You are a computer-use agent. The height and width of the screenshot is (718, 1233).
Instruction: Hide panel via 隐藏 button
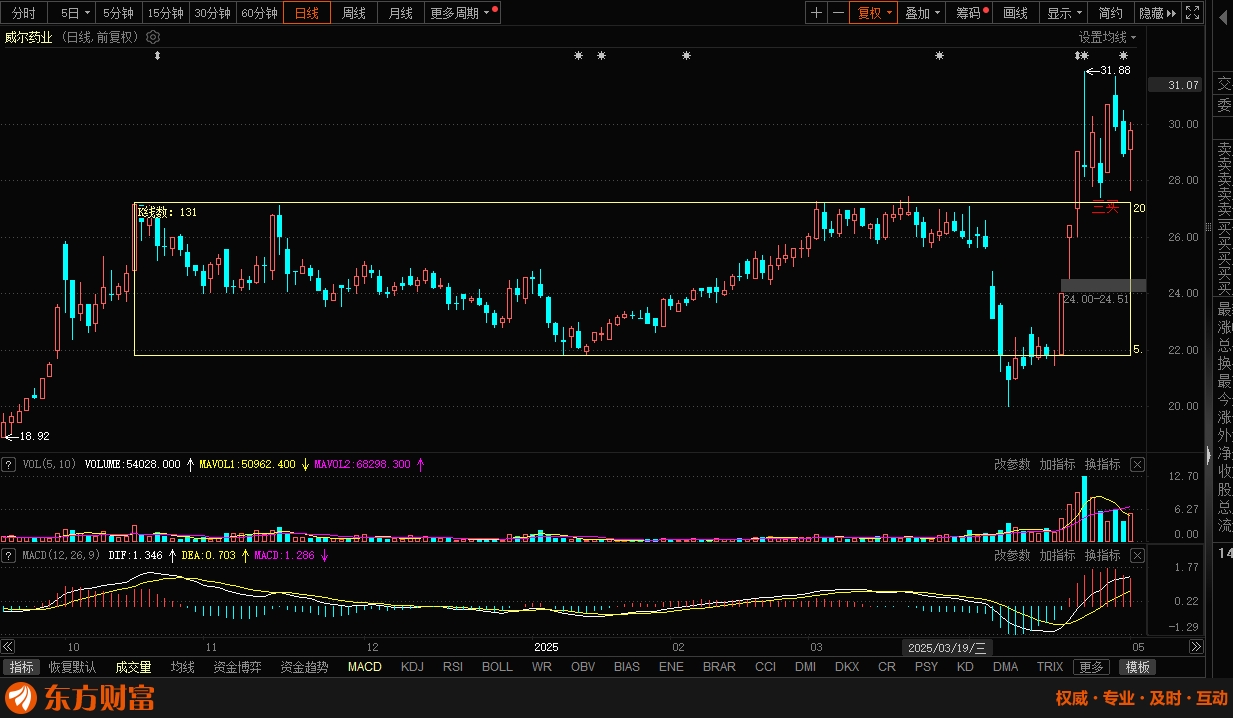[x=1157, y=13]
